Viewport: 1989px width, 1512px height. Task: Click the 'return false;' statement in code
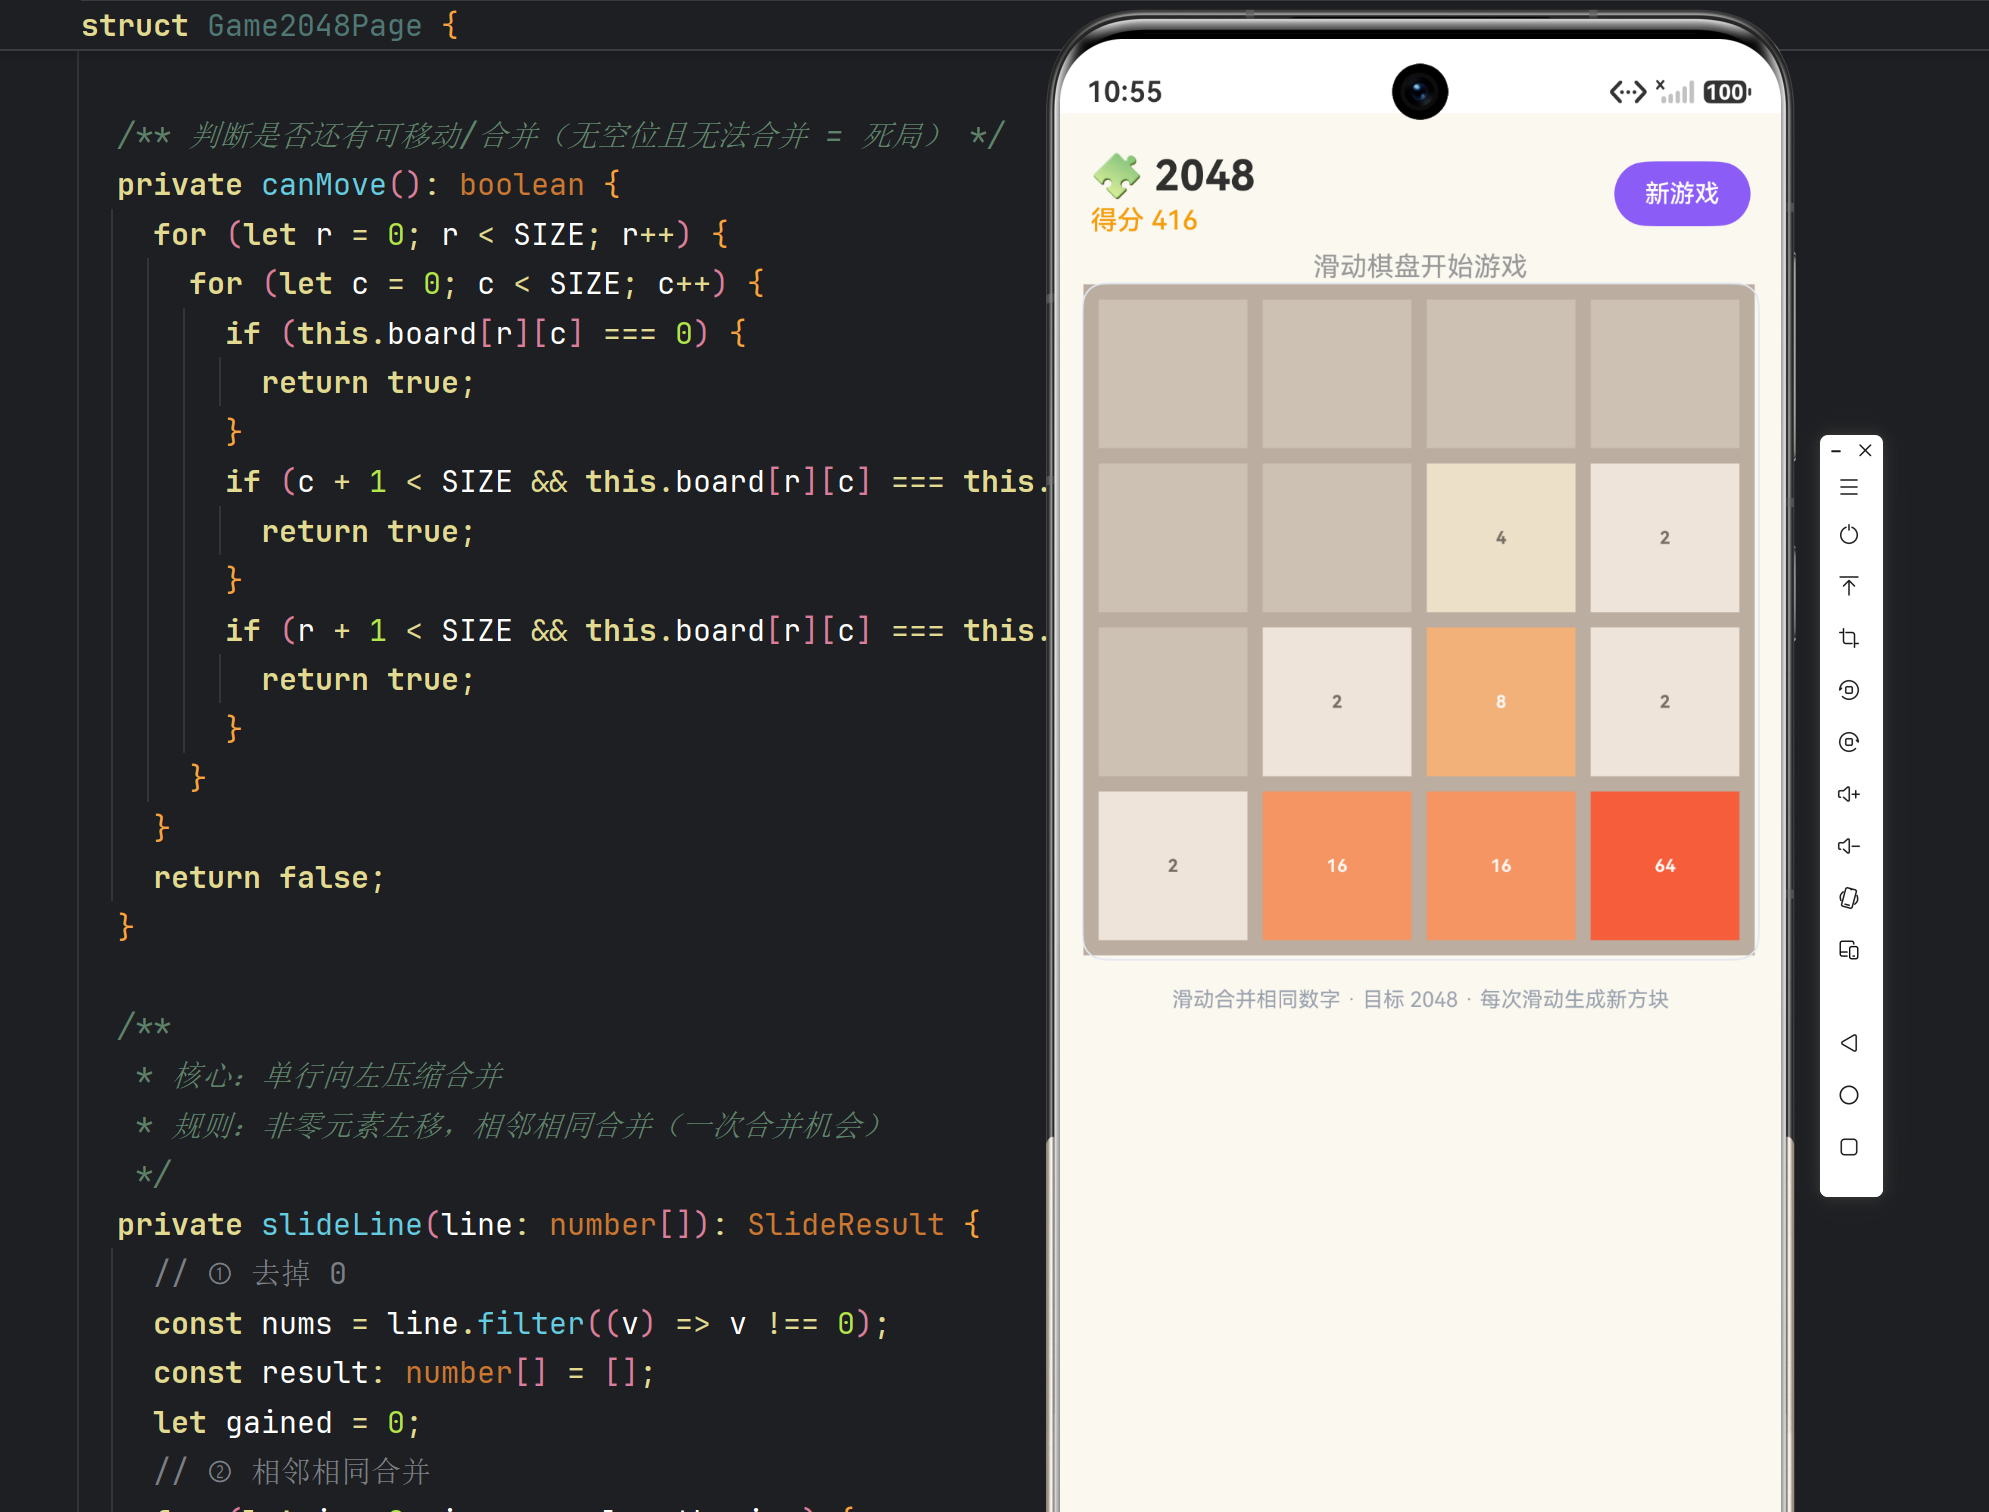[269, 877]
